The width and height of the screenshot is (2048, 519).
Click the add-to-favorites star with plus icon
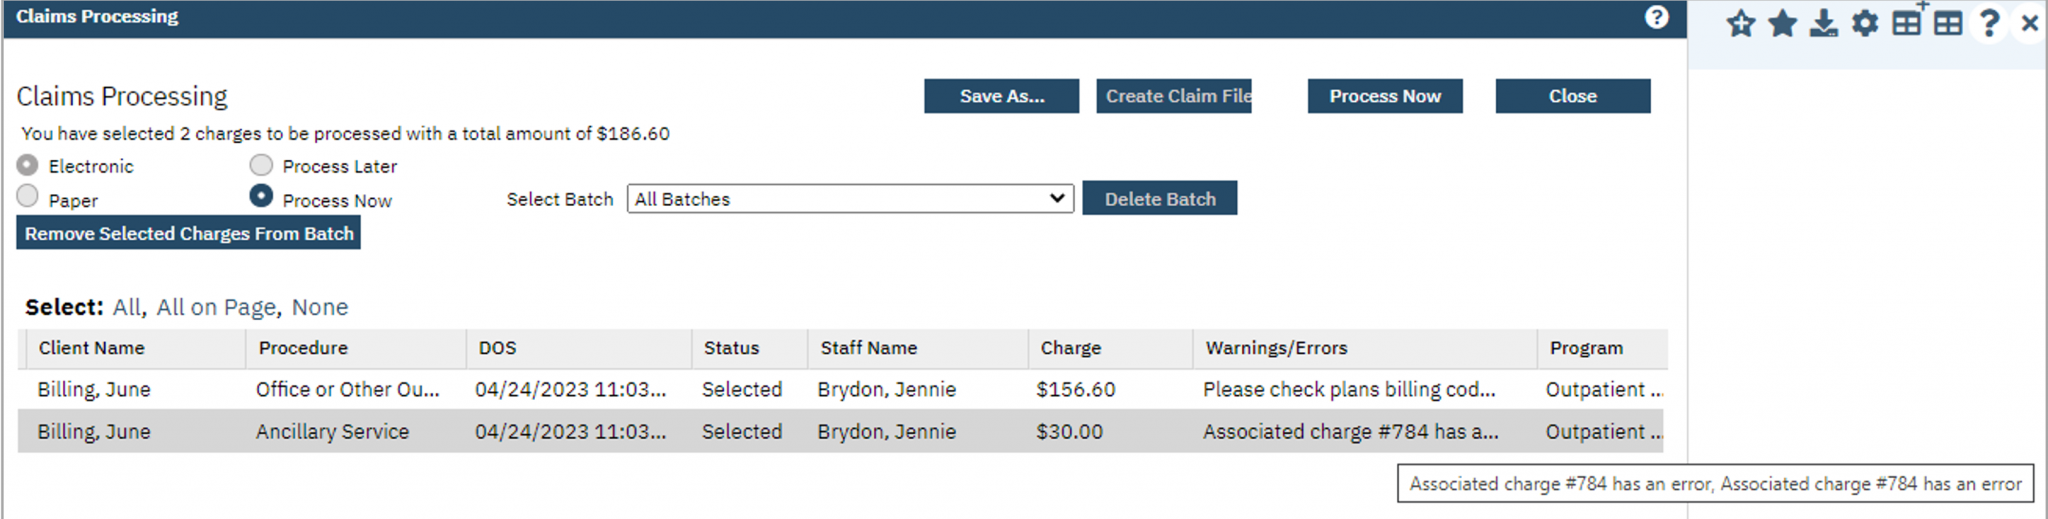[x=1741, y=23]
